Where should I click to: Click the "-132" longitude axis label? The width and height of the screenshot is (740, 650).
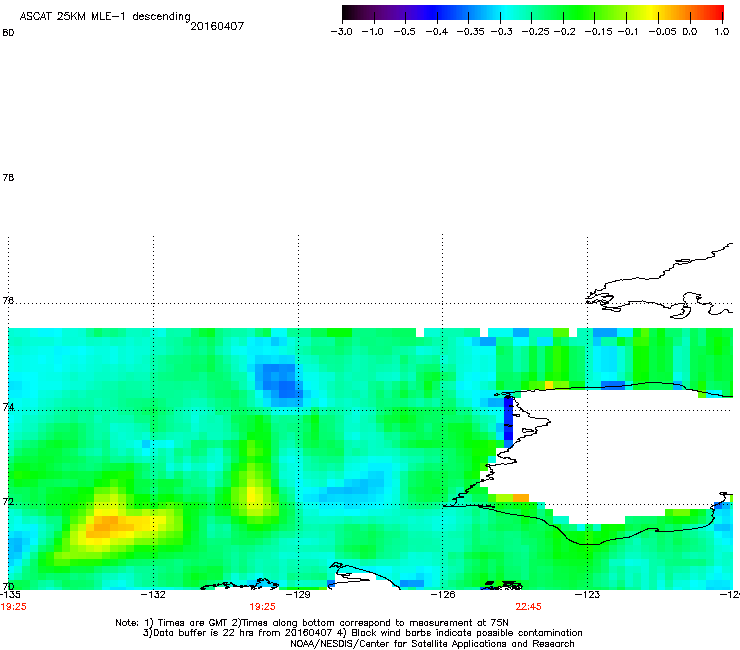point(153,594)
